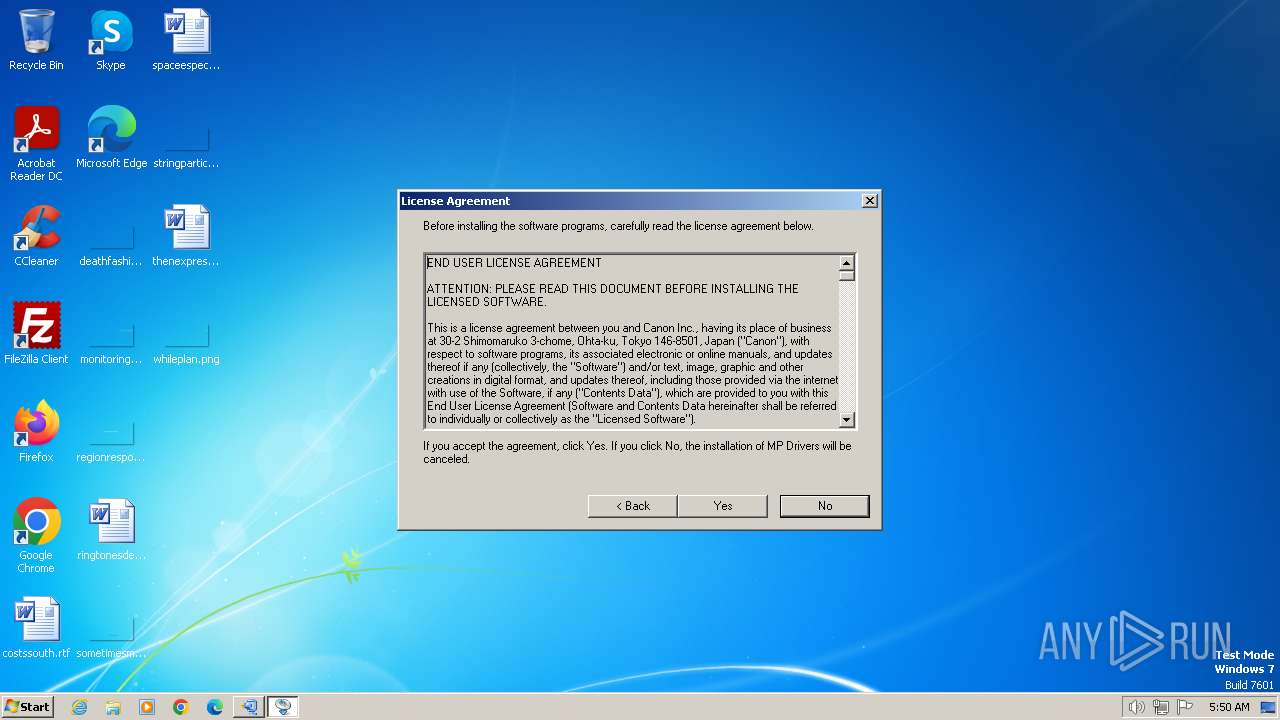Viewport: 1280px width, 720px height.
Task: Select the Skype desktop shortcut
Action: point(111,40)
